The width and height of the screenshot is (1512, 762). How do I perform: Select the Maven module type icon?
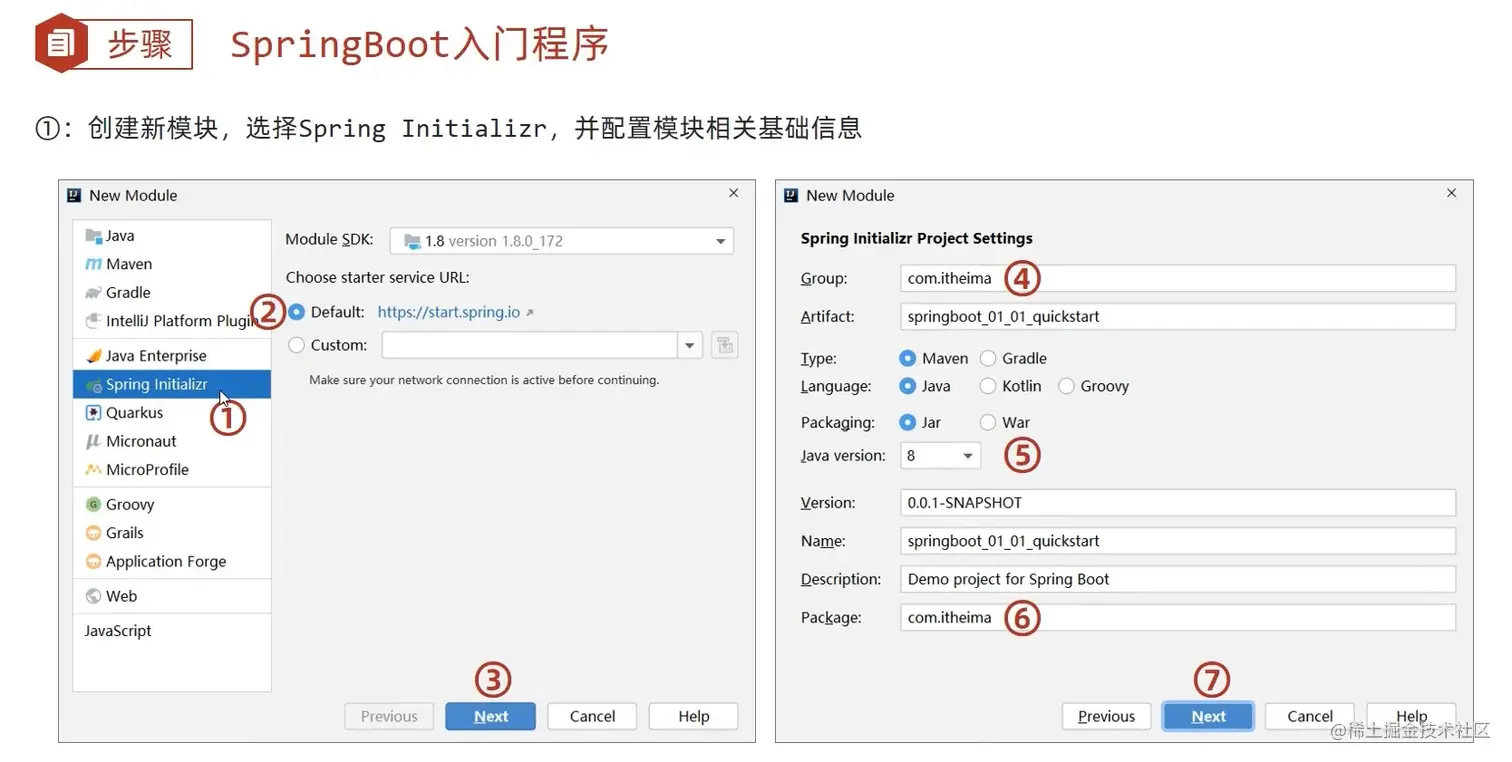(x=95, y=263)
